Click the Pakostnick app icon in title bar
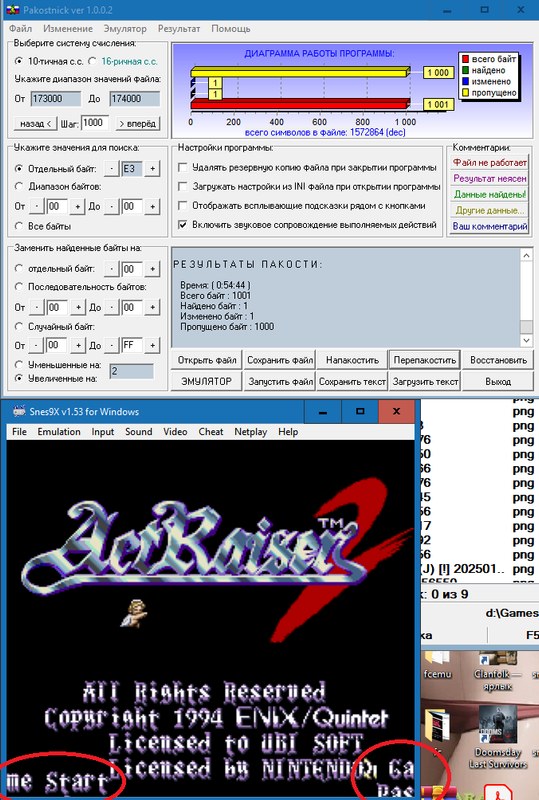 click(13, 10)
